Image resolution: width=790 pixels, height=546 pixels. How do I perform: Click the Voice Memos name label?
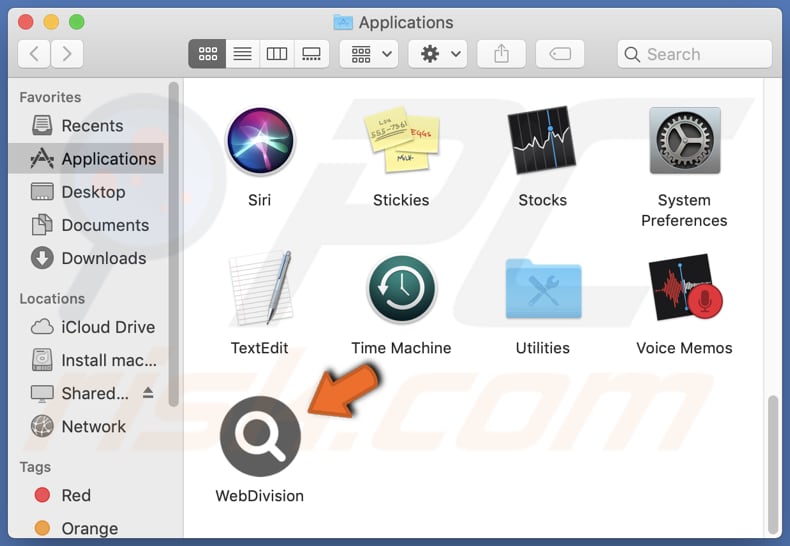(x=684, y=348)
